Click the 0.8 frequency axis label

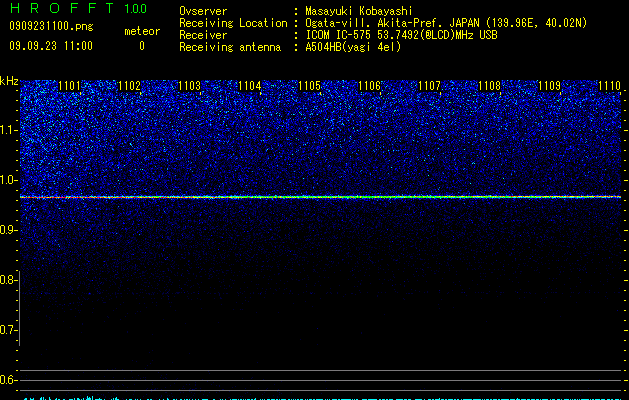(x=9, y=280)
